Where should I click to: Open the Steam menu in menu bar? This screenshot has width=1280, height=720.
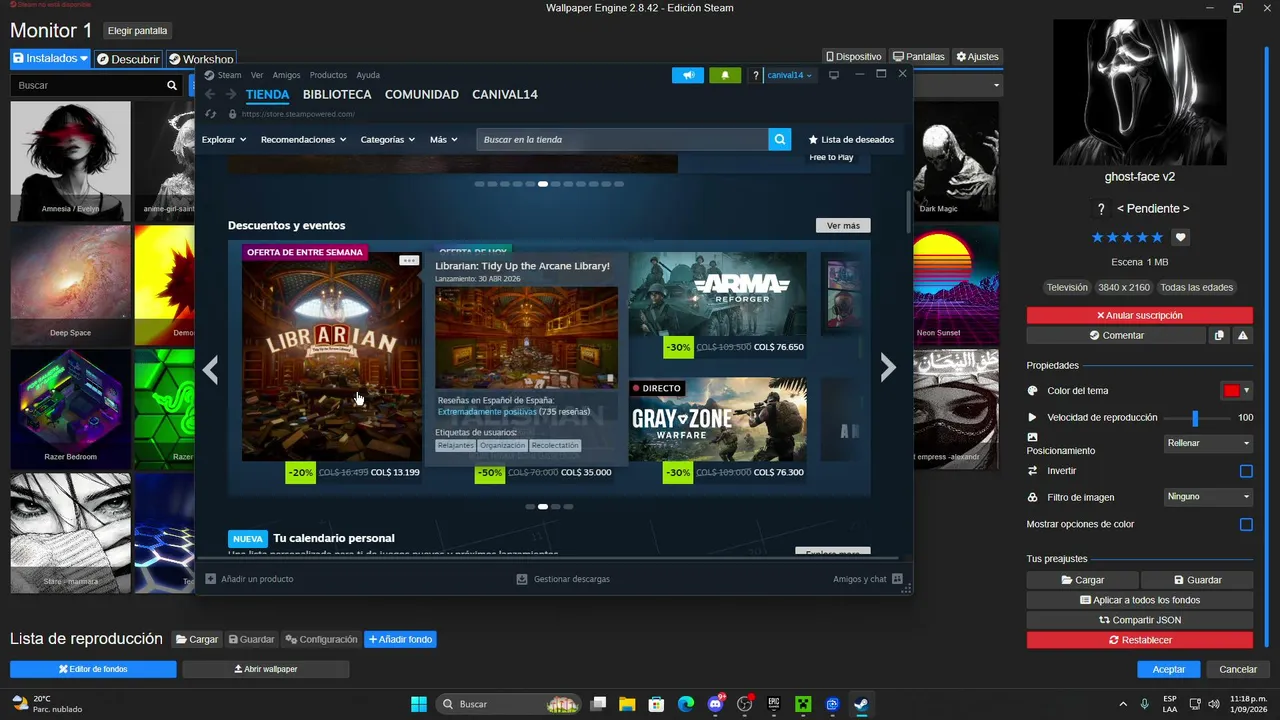click(230, 75)
